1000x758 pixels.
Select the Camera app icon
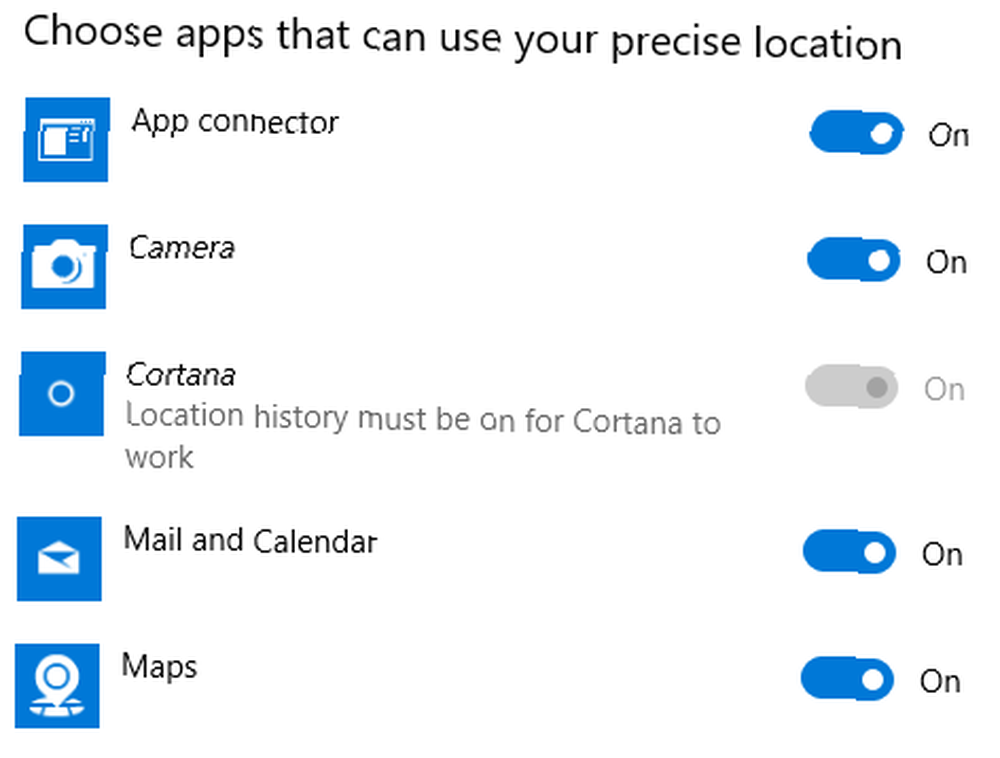click(64, 266)
